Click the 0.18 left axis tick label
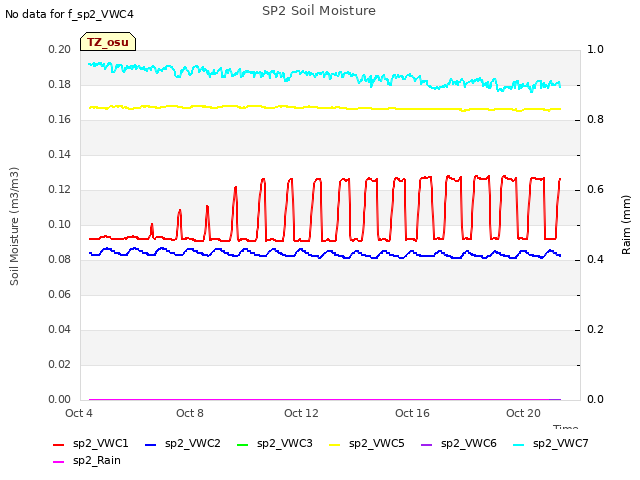This screenshot has width=640, height=480. [x=60, y=84]
